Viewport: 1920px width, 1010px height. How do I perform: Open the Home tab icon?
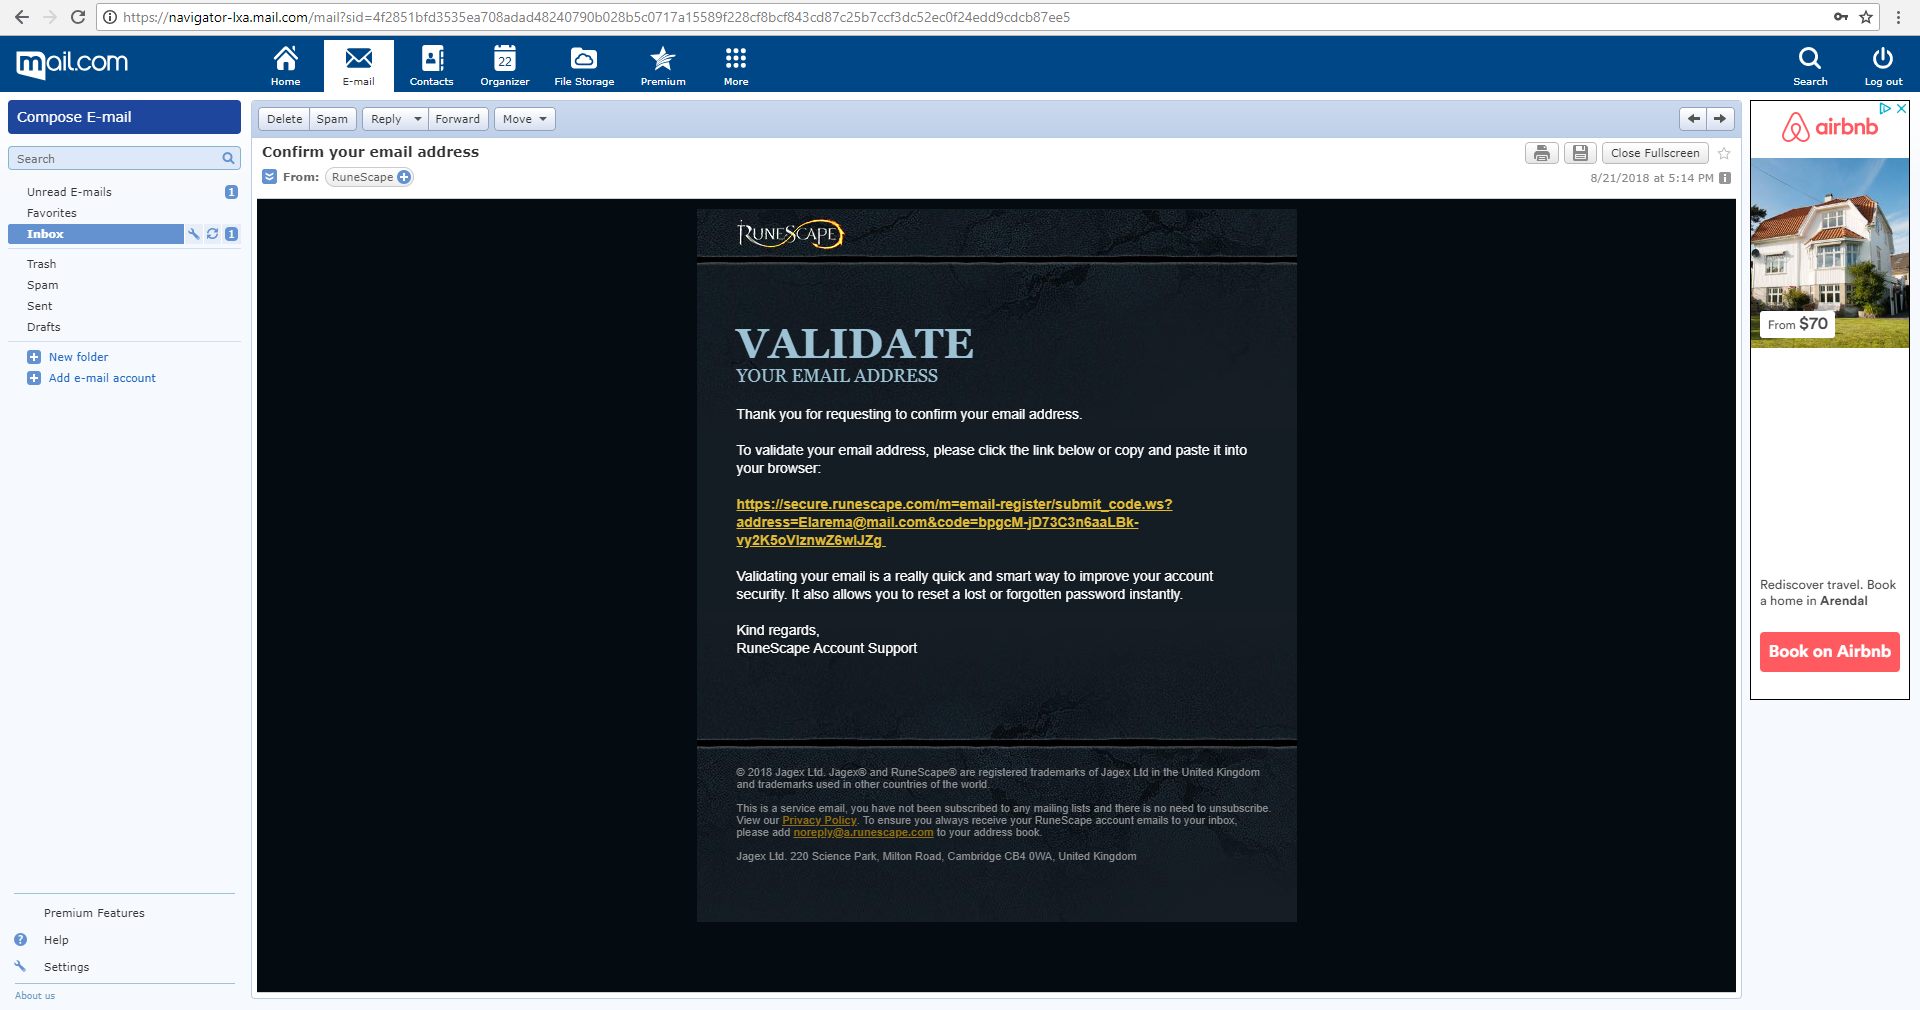click(285, 66)
